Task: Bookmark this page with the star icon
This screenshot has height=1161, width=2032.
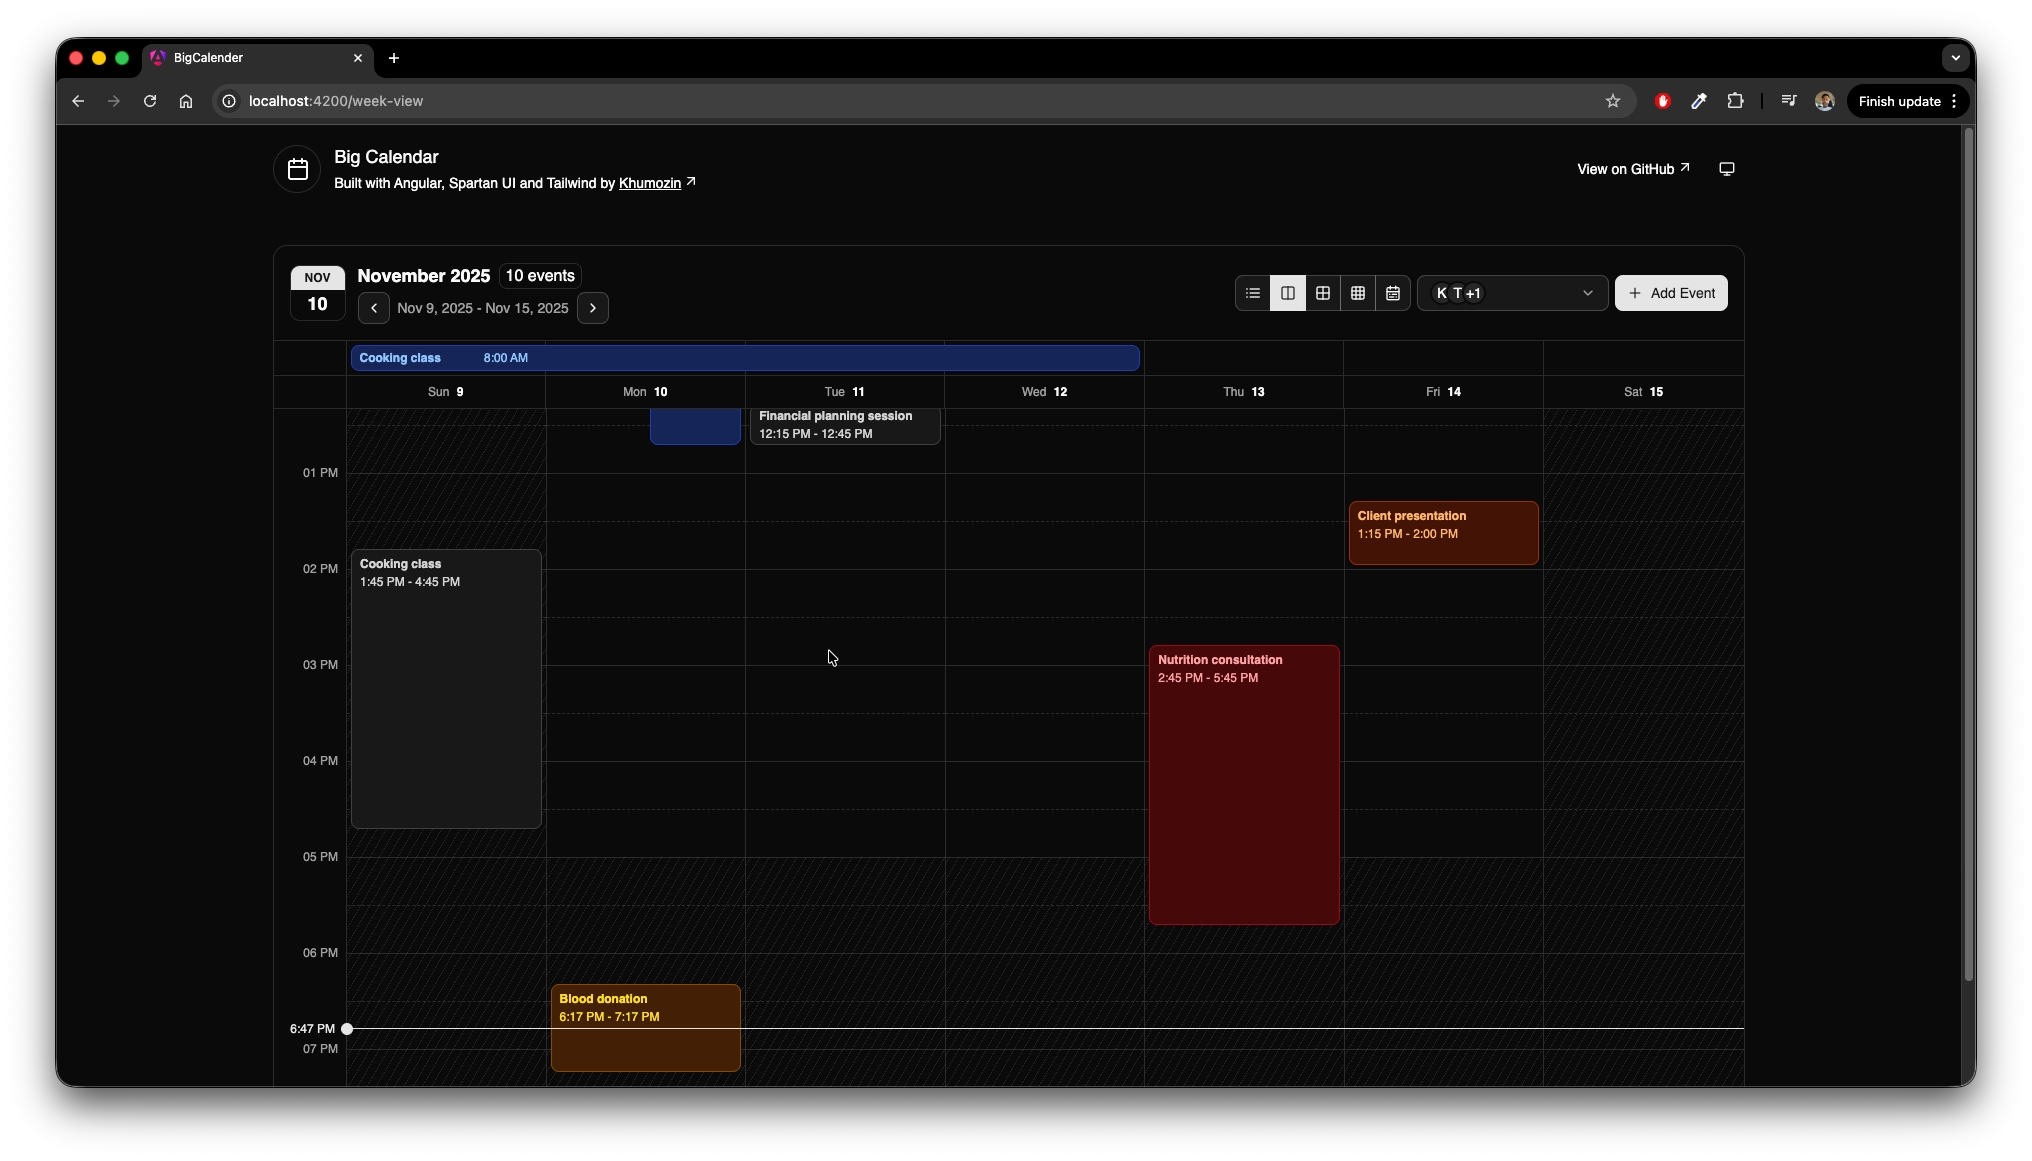Action: pos(1612,101)
